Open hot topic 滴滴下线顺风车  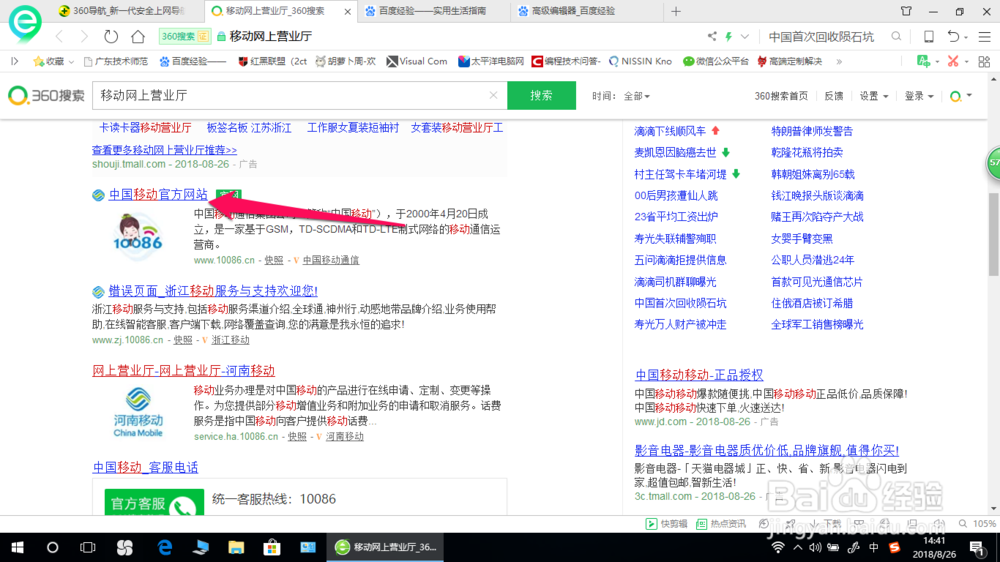coord(670,131)
